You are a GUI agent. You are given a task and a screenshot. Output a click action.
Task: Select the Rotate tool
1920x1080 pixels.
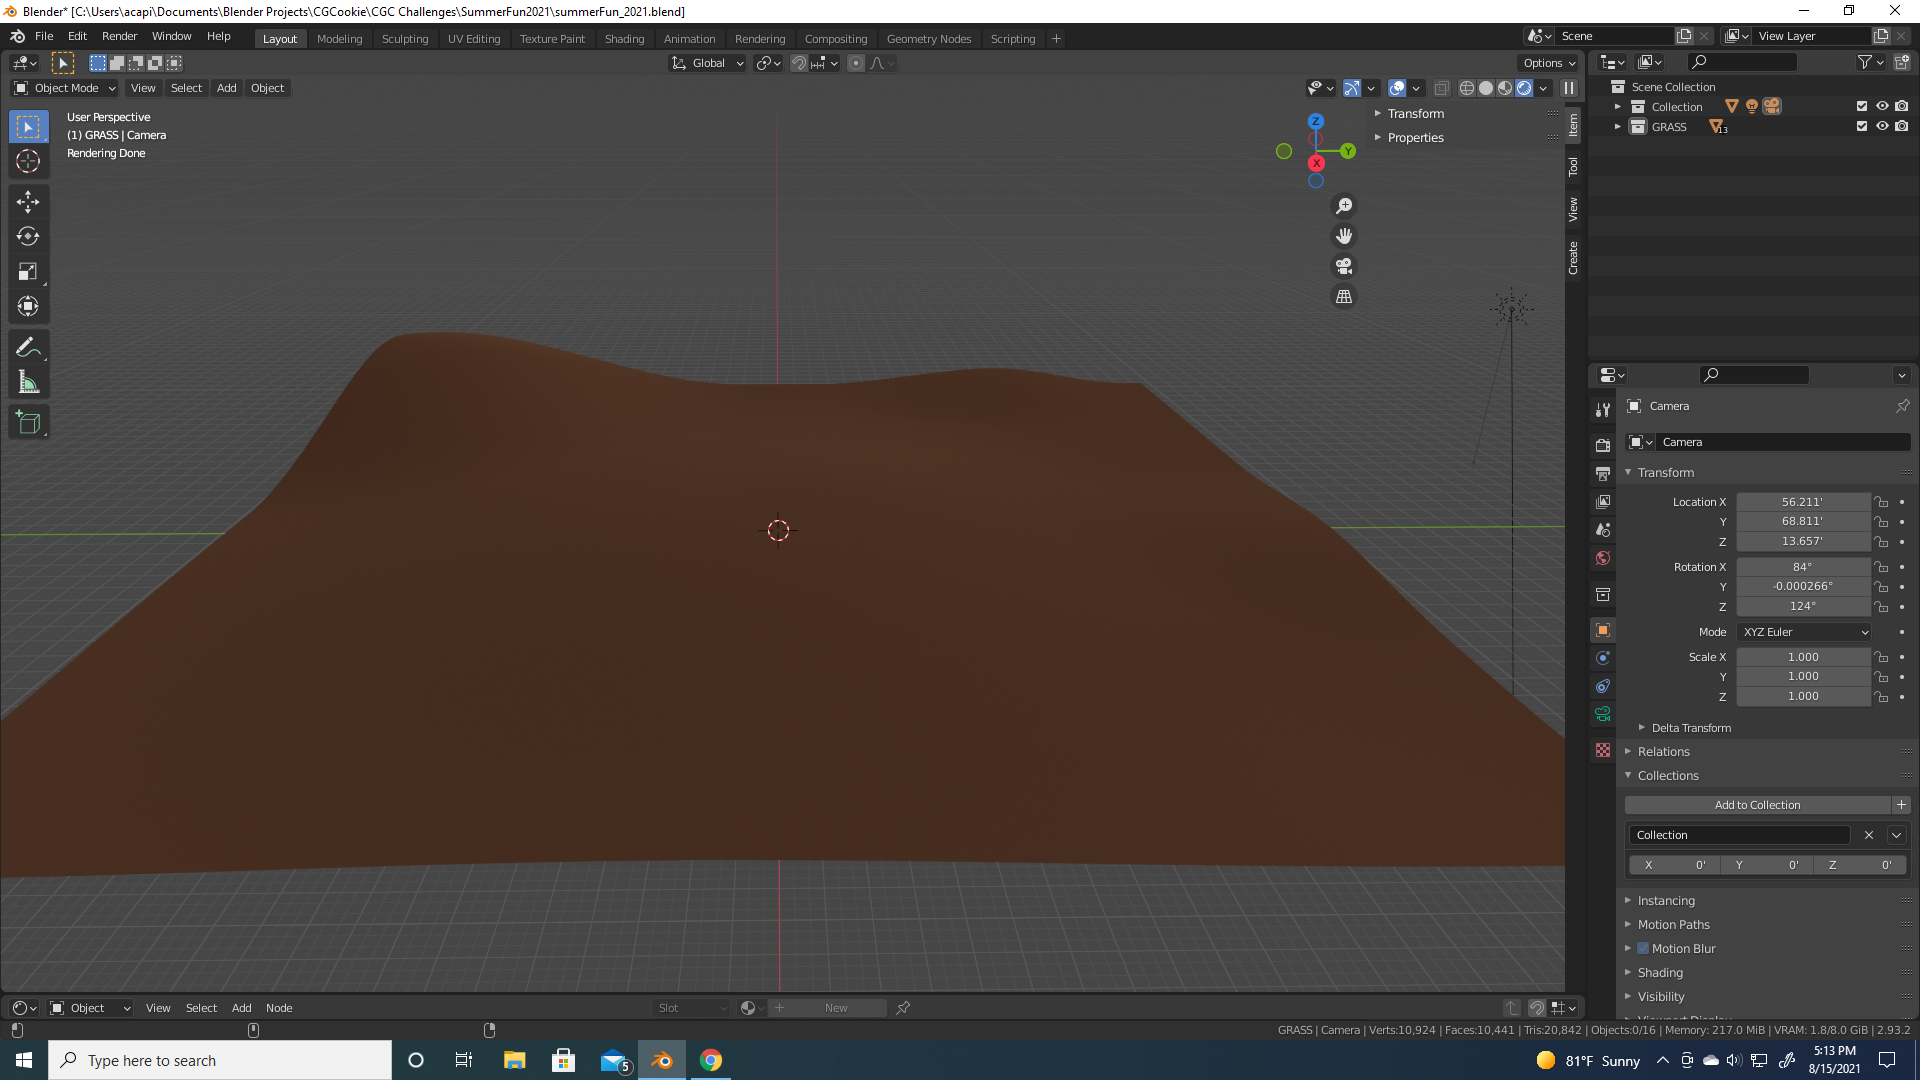(x=28, y=237)
